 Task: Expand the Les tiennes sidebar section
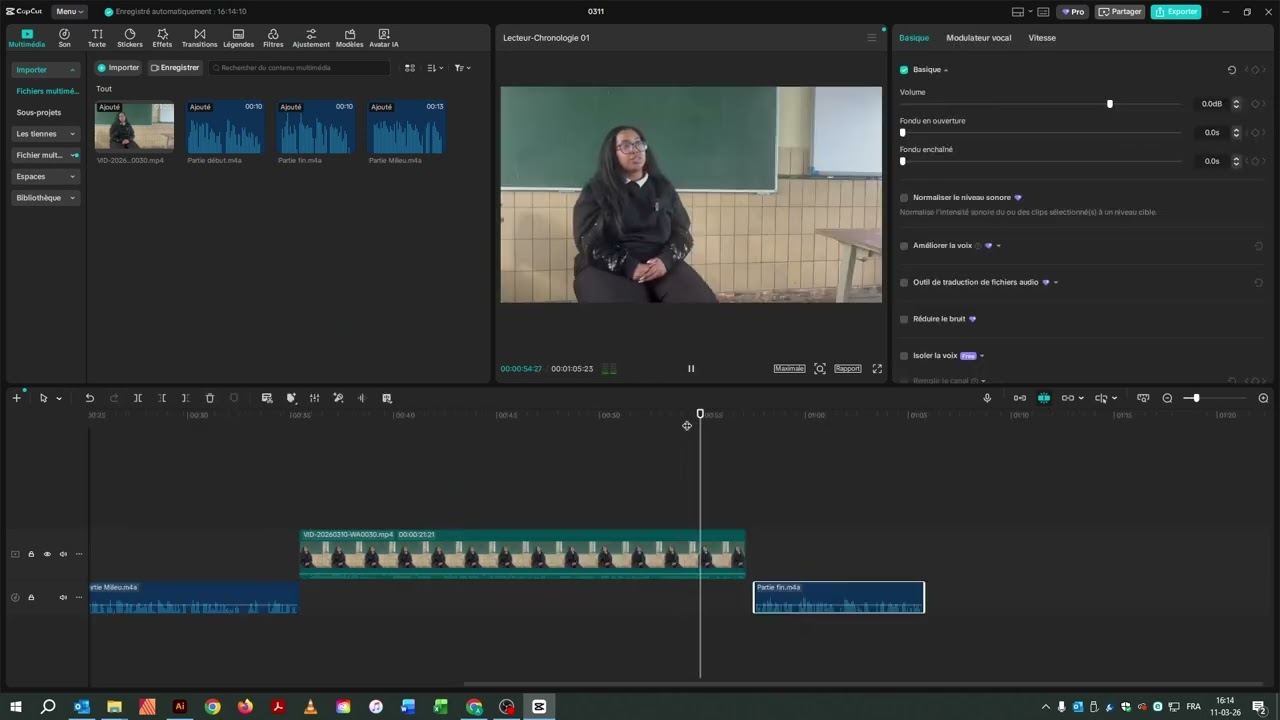[45, 134]
